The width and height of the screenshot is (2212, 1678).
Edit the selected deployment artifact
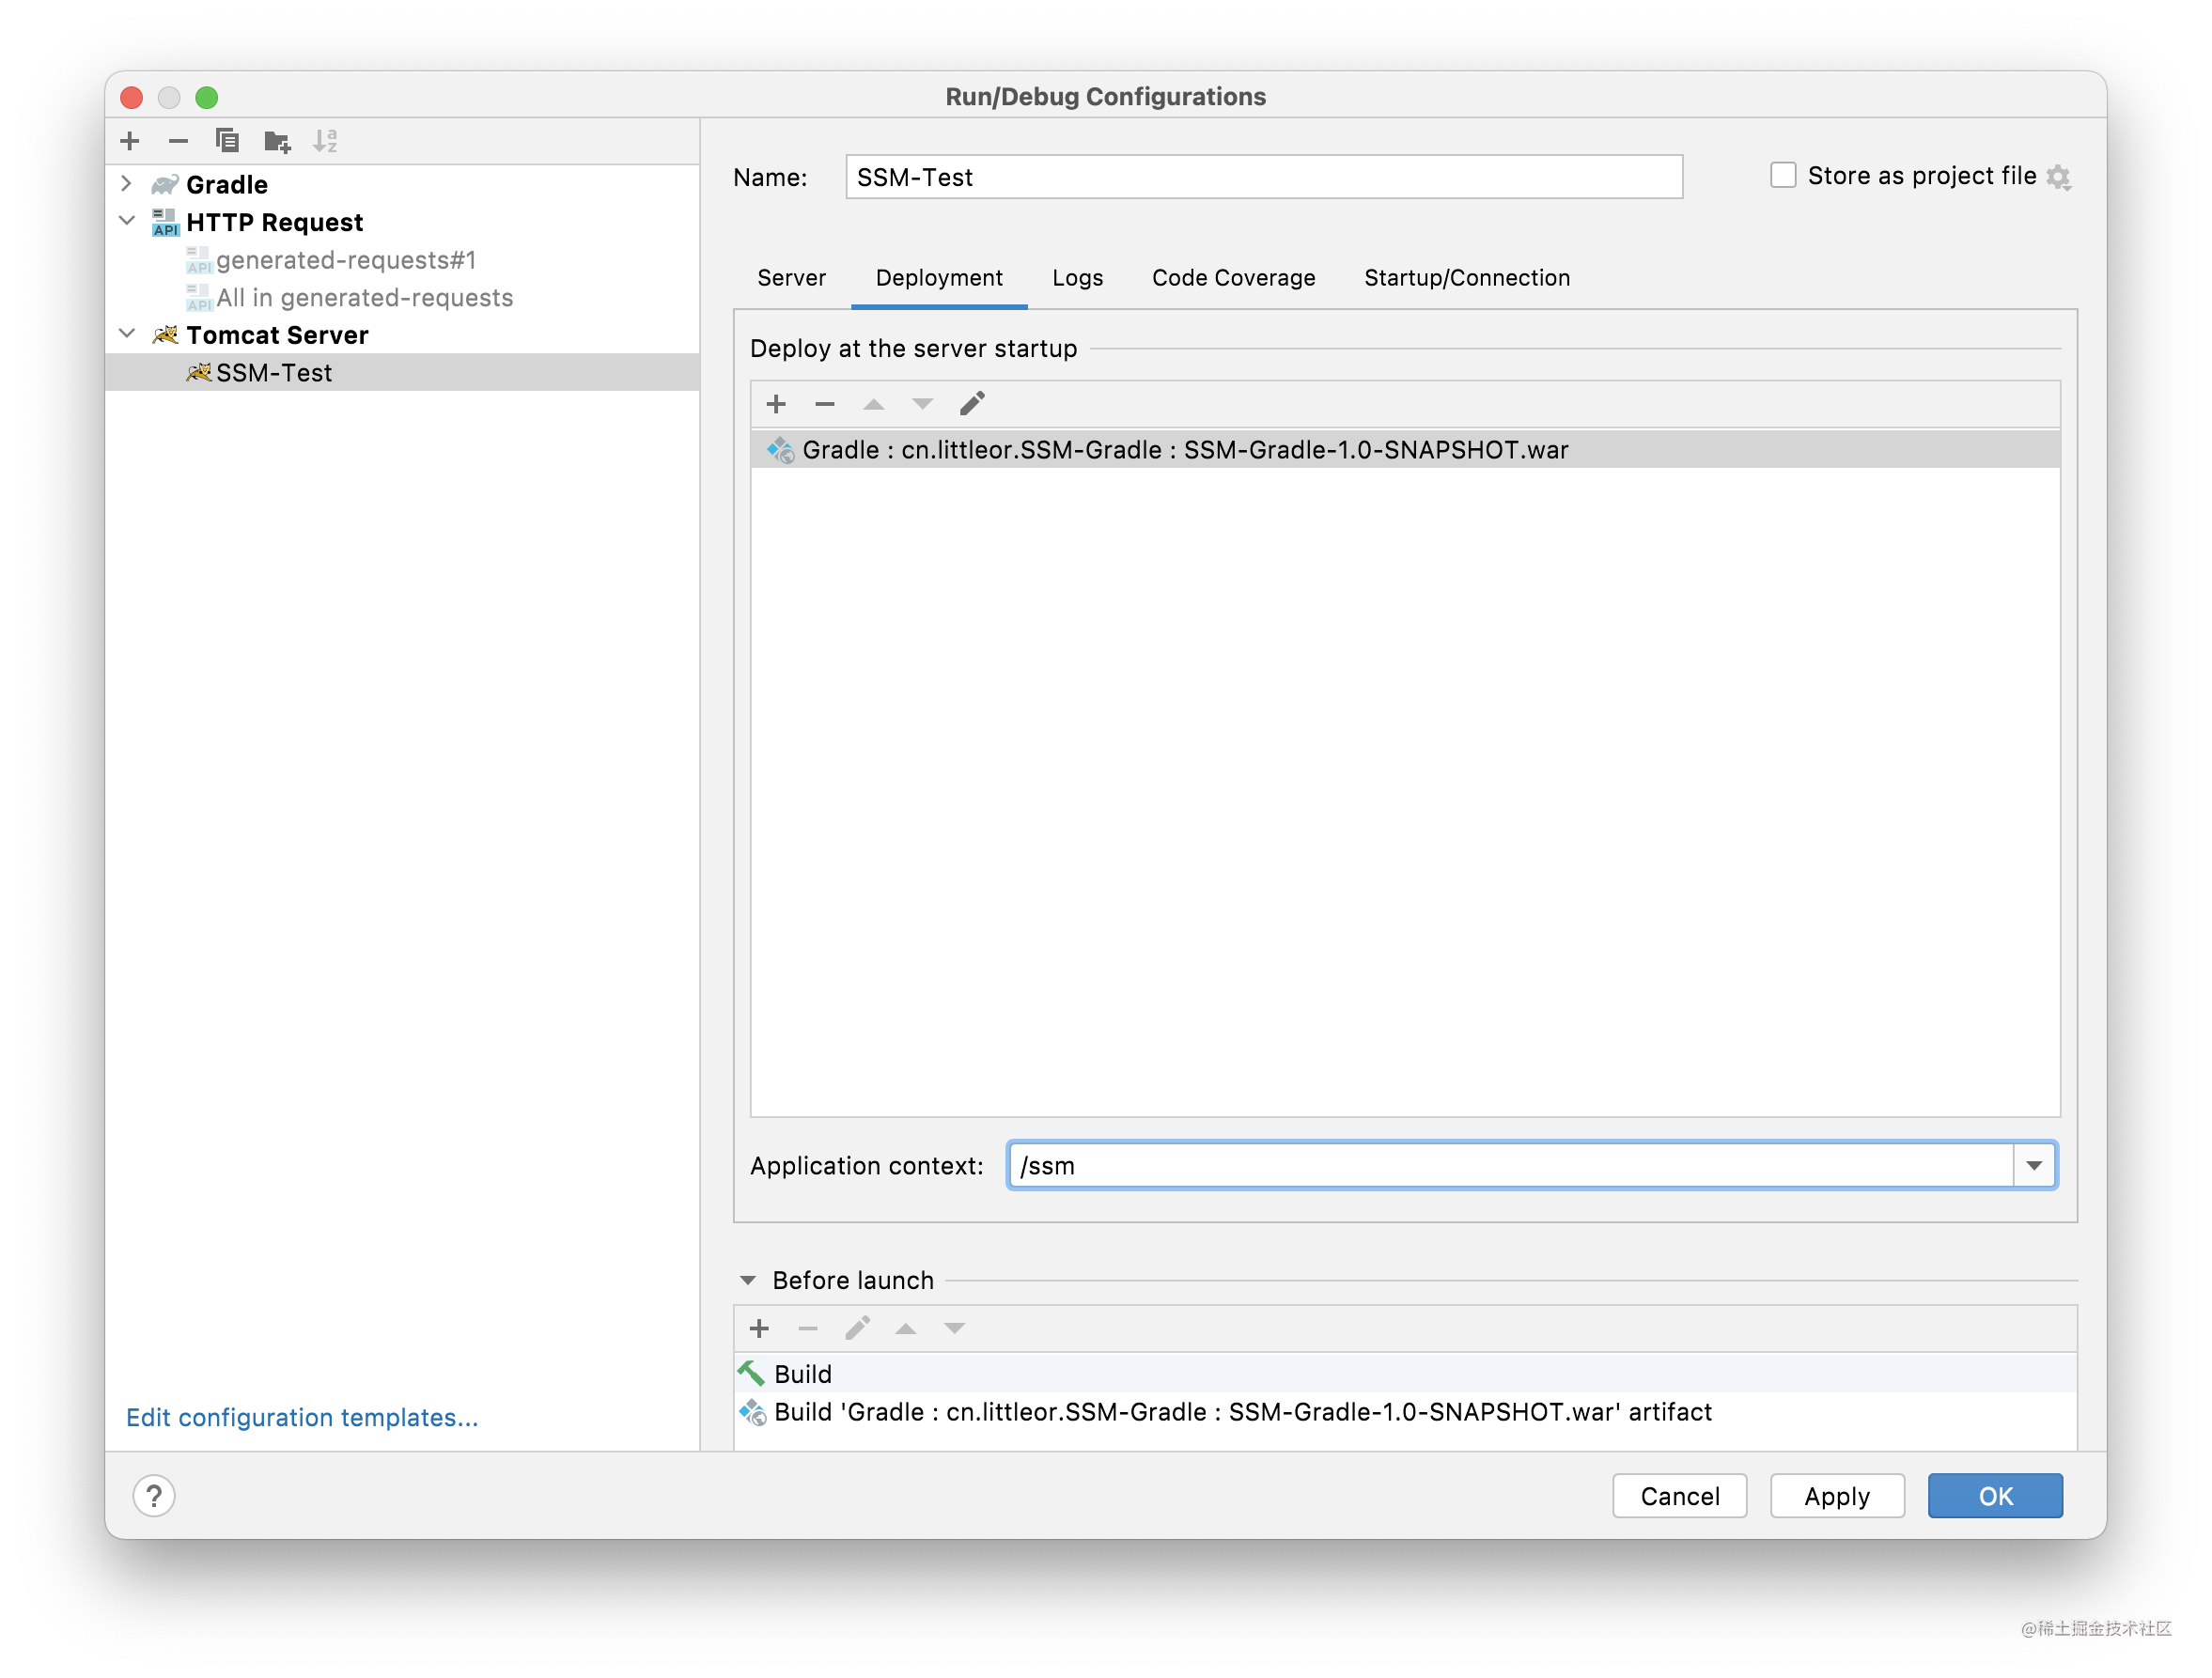[x=972, y=404]
